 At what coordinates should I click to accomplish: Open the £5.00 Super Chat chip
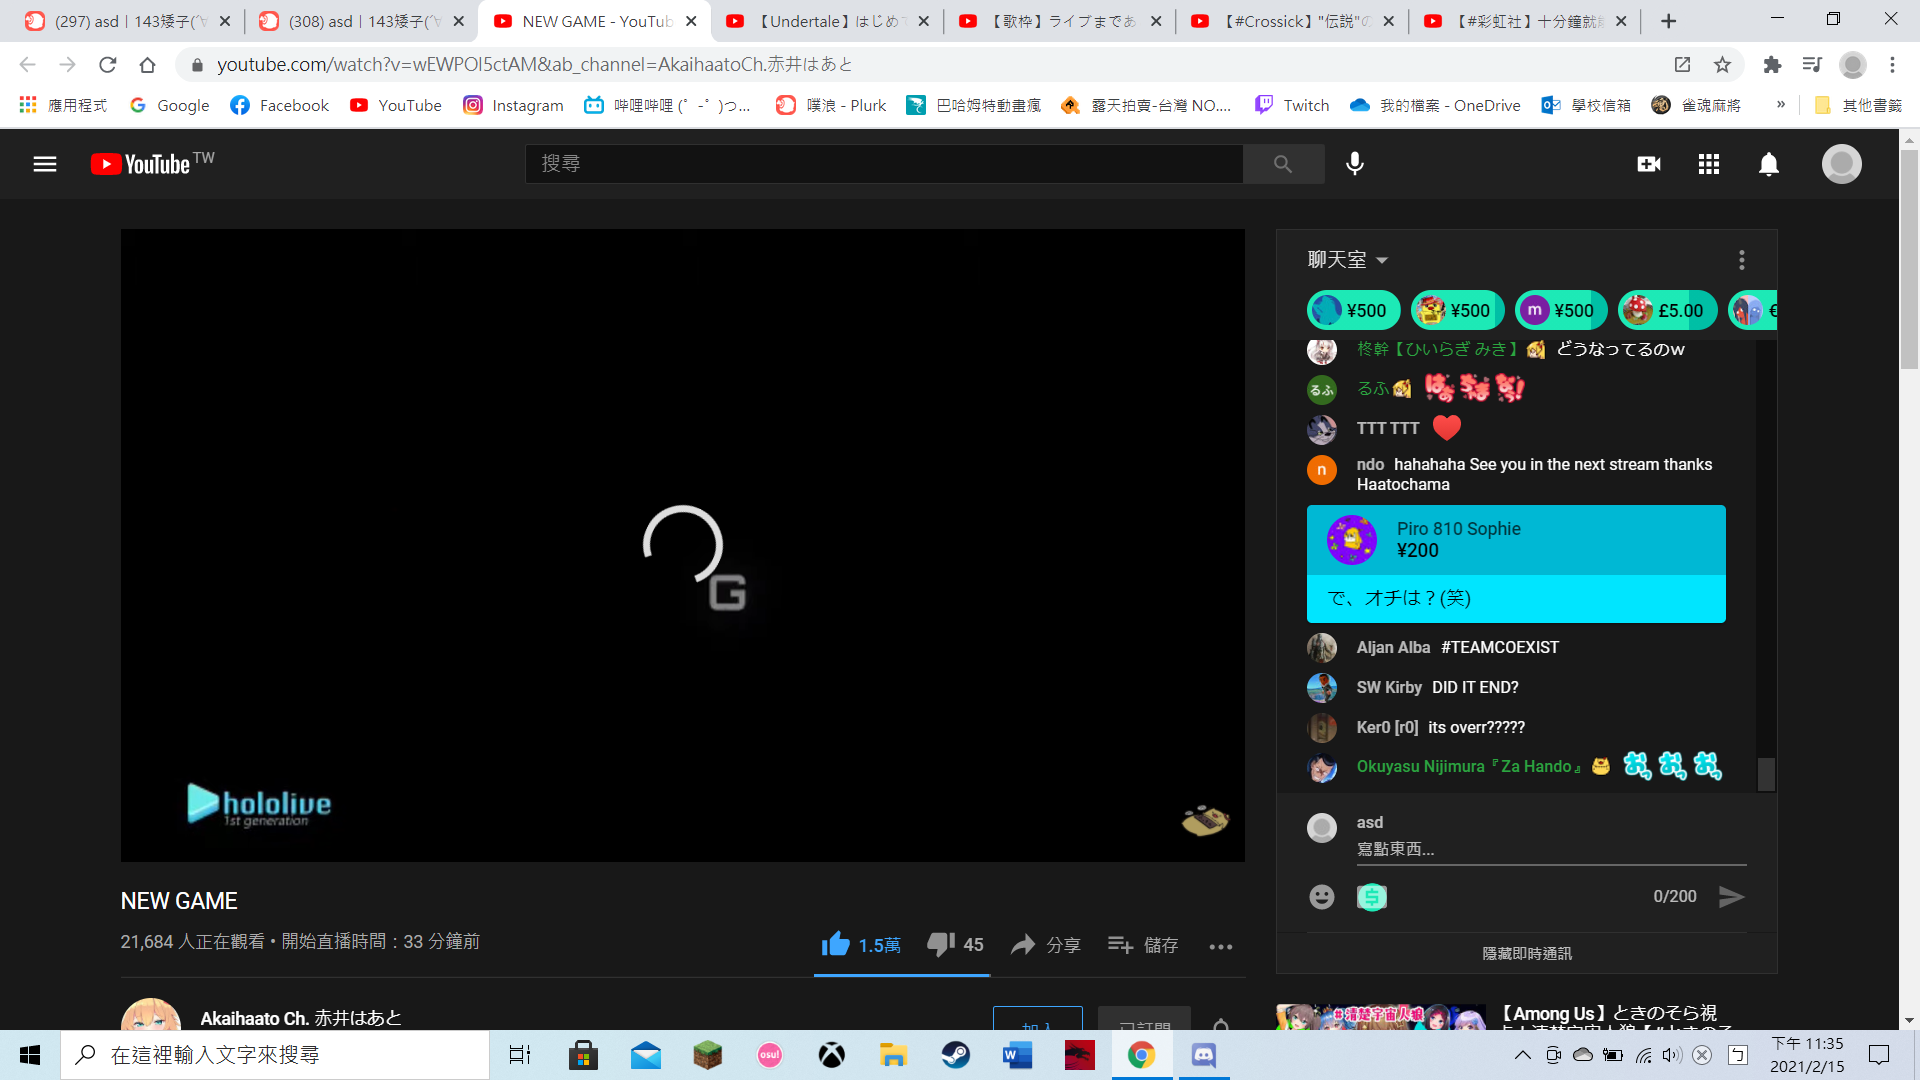click(x=1667, y=310)
